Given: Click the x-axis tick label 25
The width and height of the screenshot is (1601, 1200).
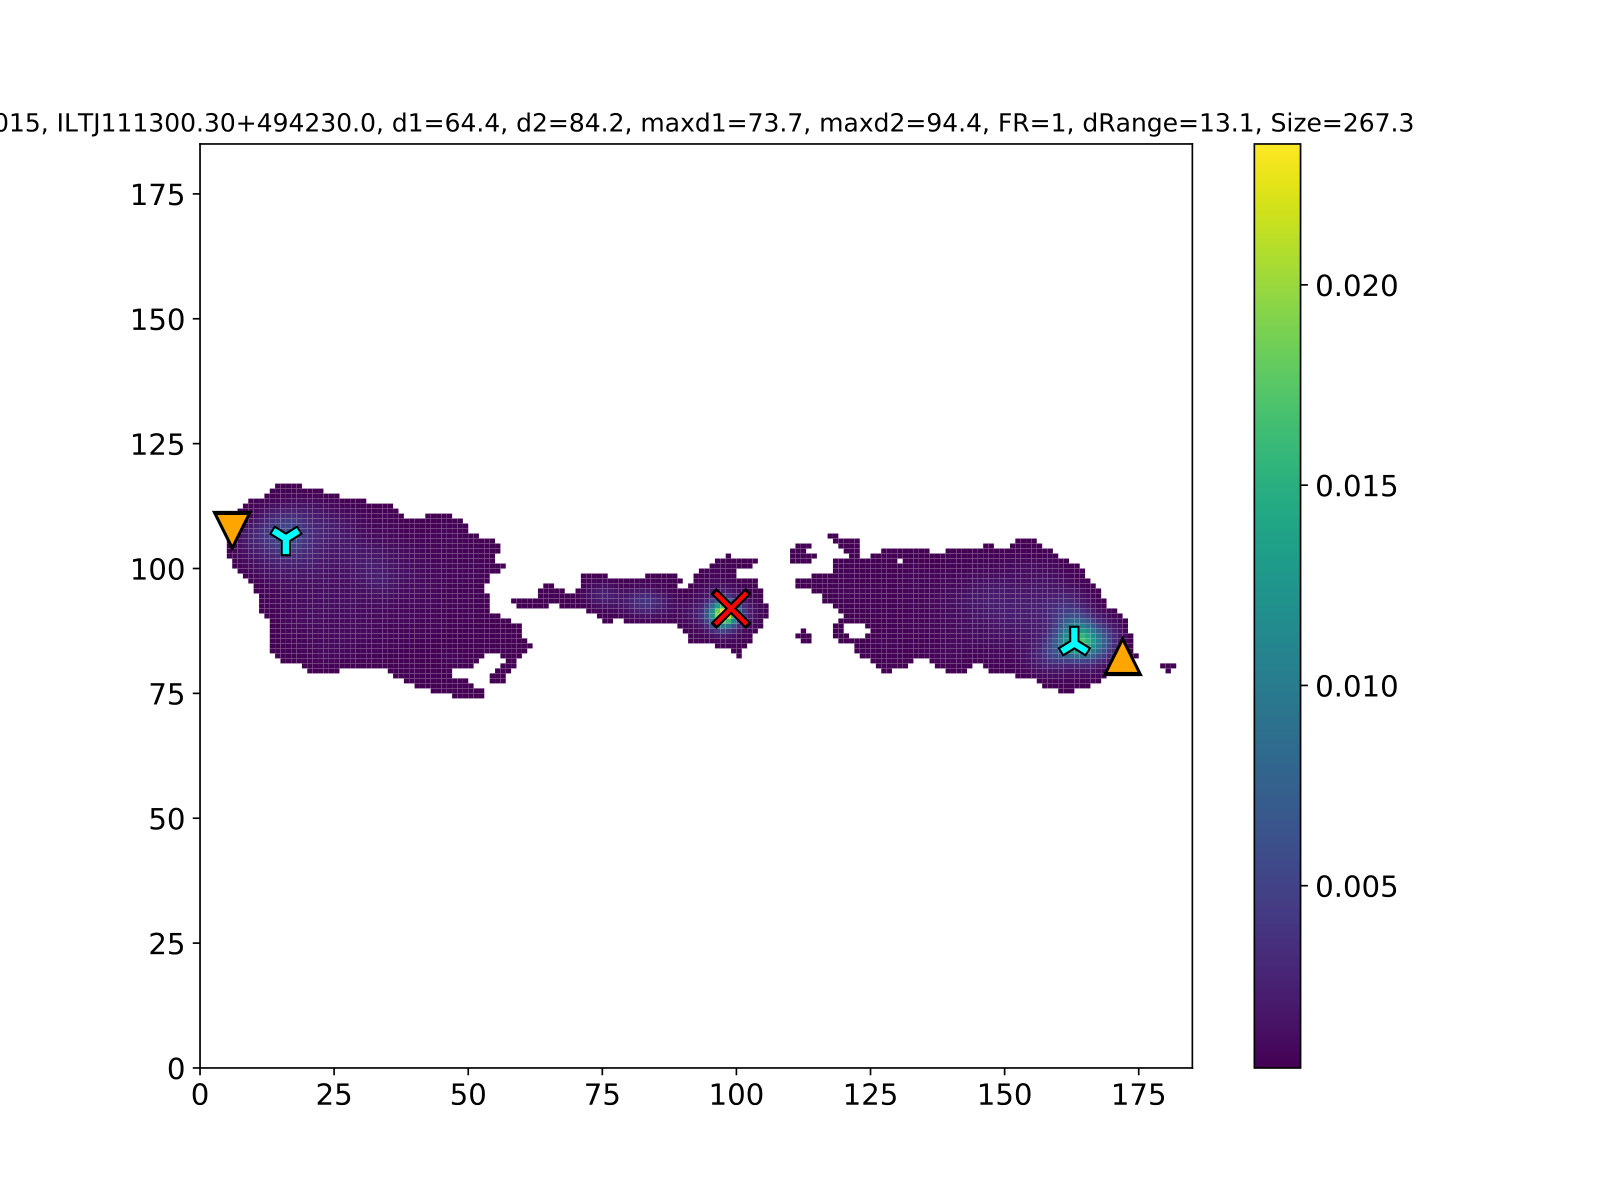Looking at the screenshot, I should click(x=334, y=1096).
